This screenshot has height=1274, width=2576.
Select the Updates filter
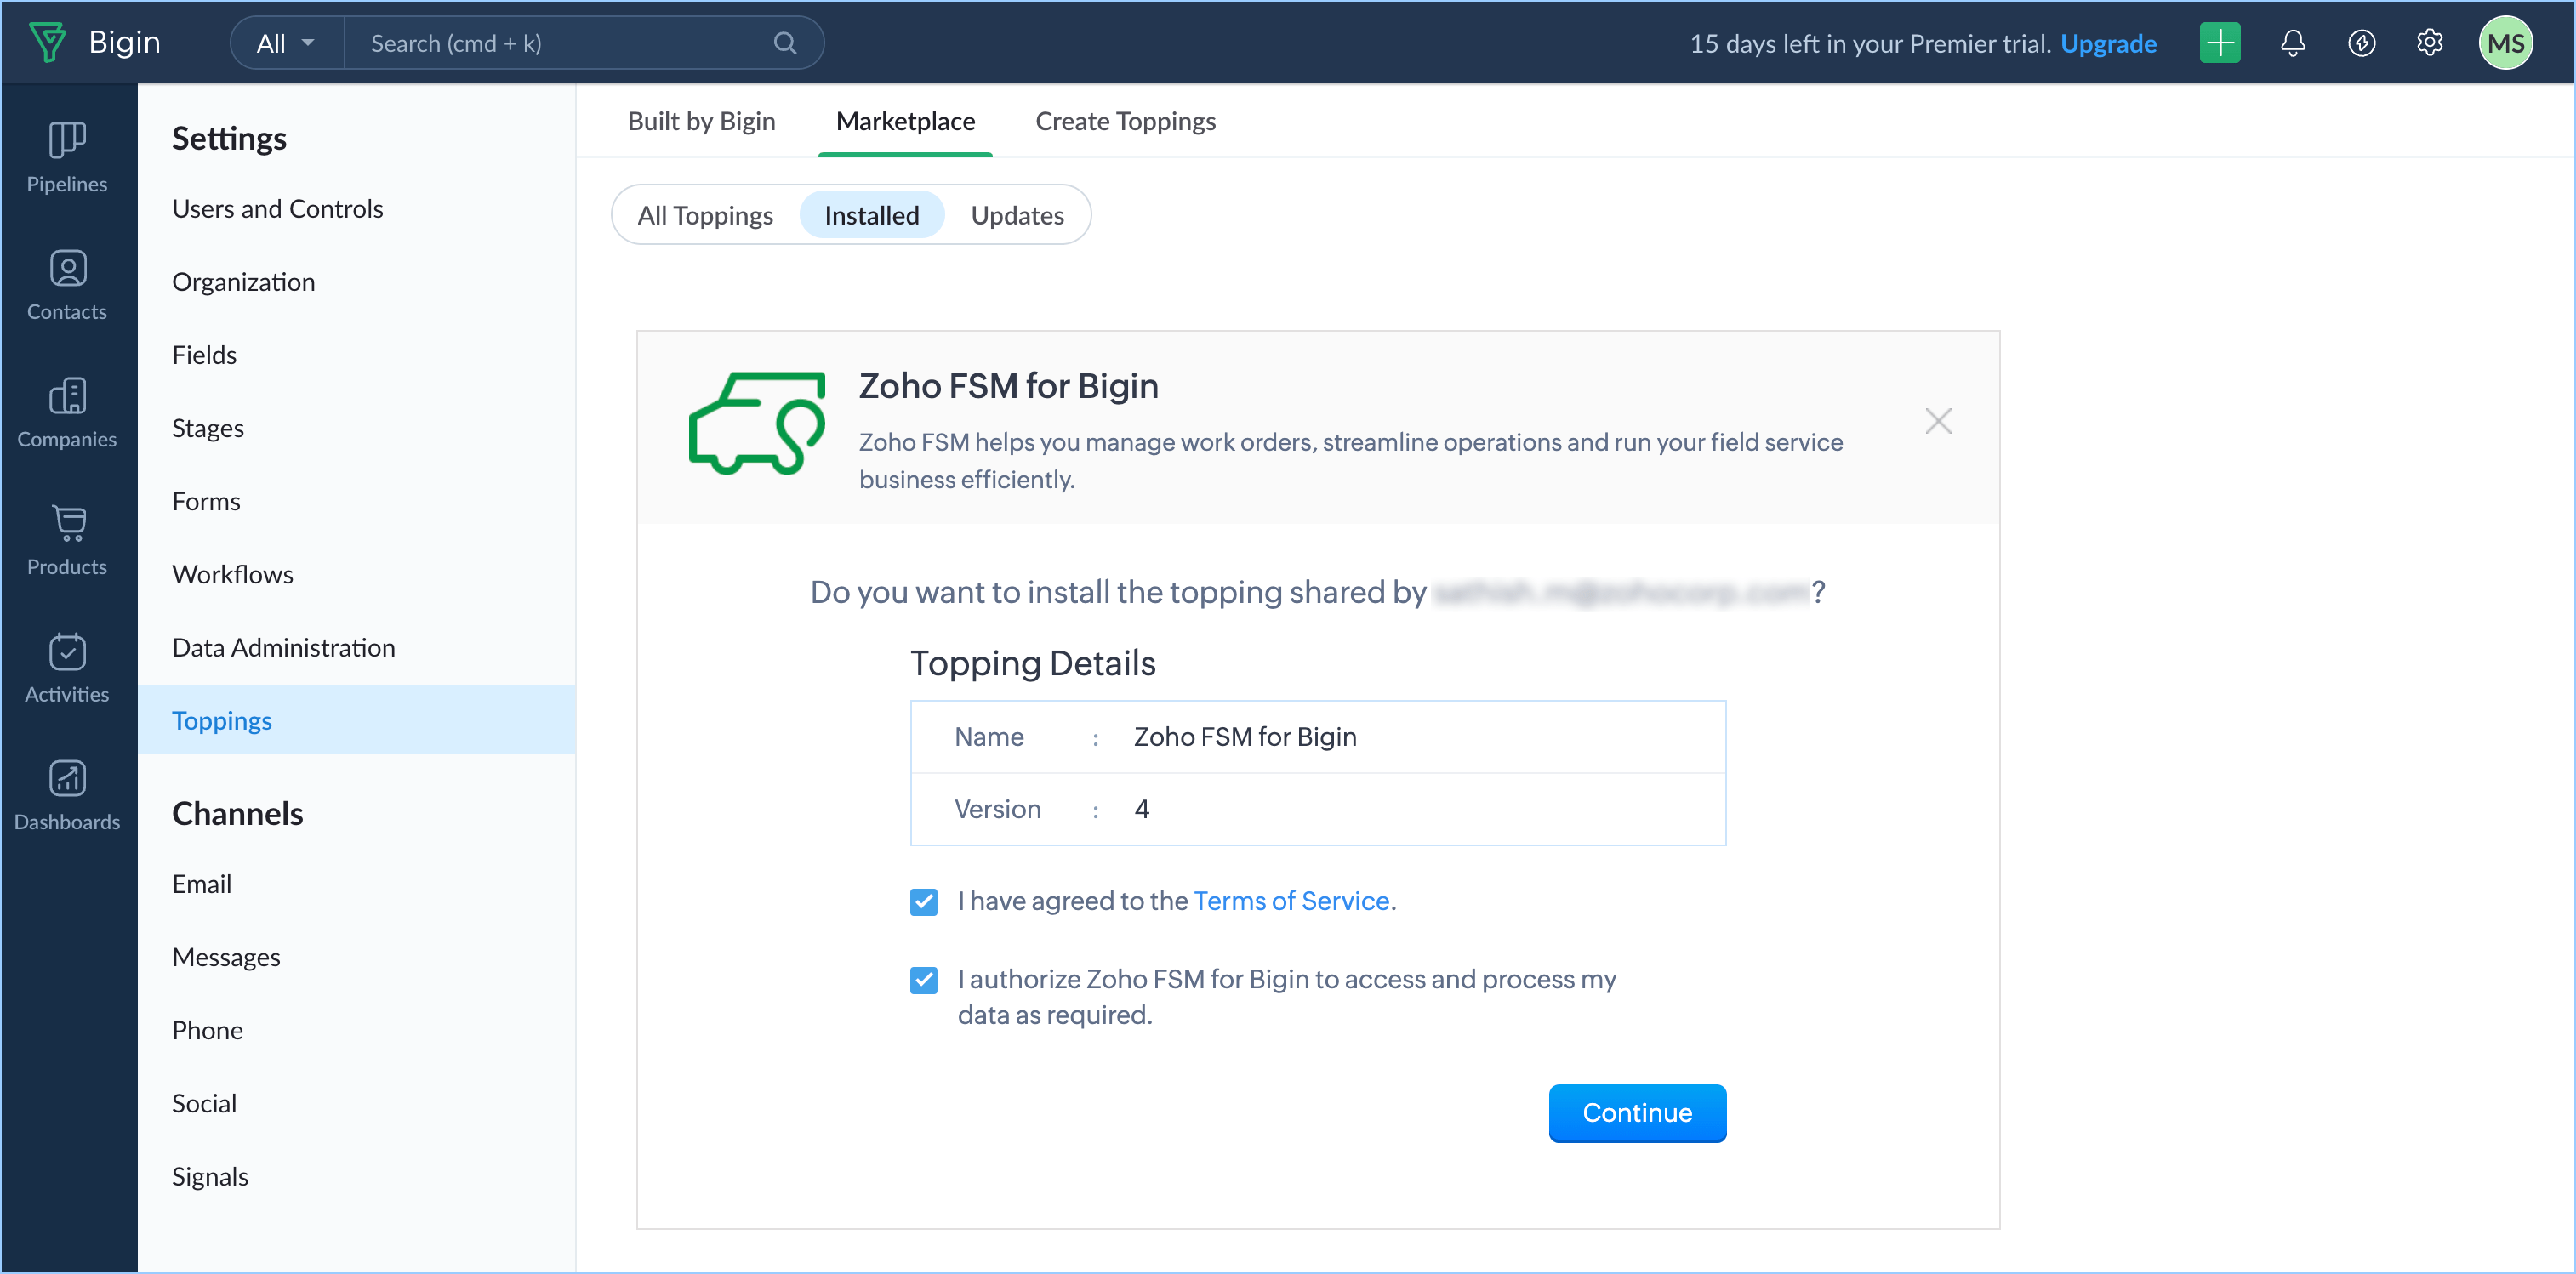click(x=1017, y=215)
